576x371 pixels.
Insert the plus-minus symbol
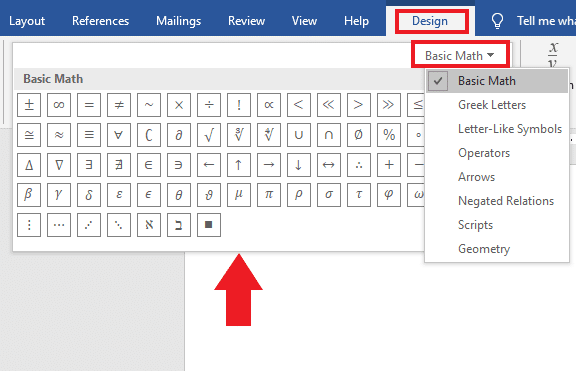tap(29, 105)
